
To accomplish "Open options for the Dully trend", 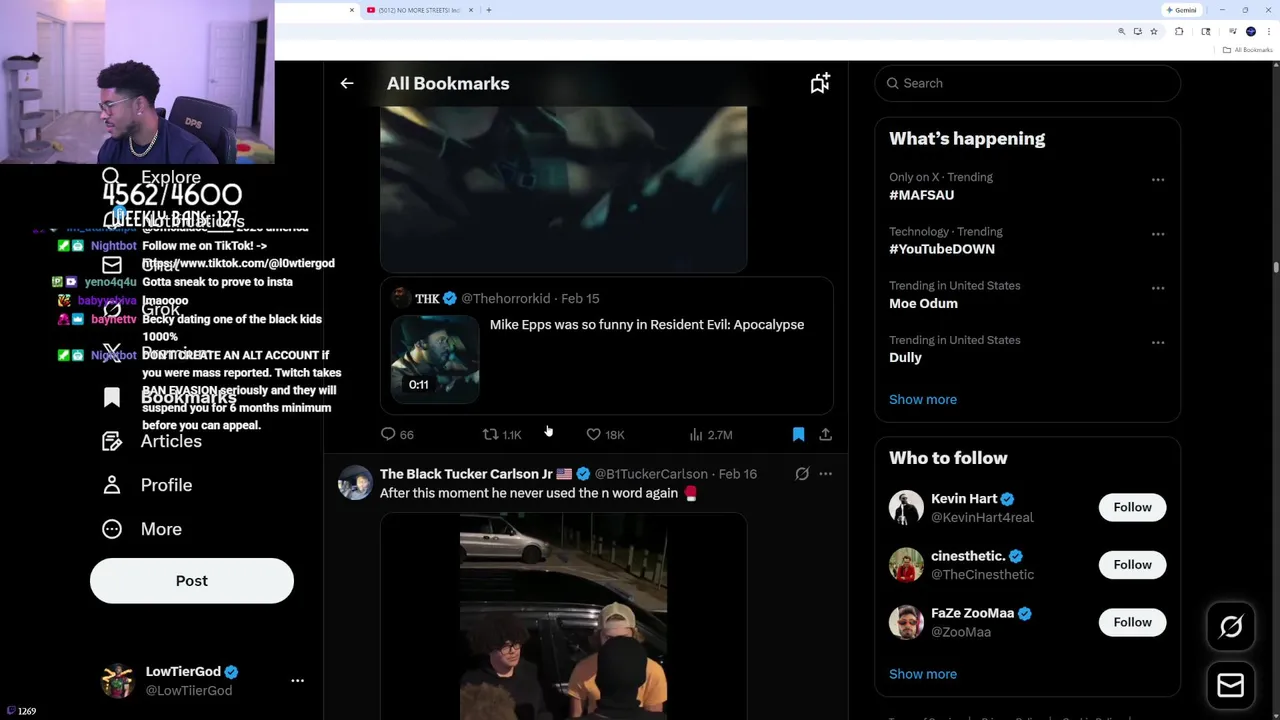I will [1158, 342].
